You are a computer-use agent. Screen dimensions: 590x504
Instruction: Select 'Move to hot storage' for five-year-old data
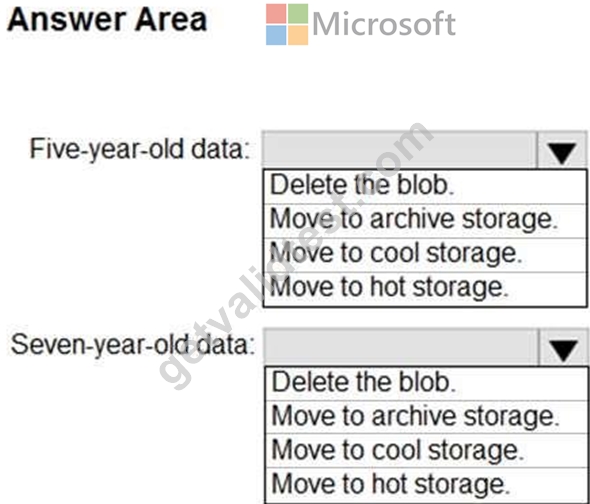(425, 289)
